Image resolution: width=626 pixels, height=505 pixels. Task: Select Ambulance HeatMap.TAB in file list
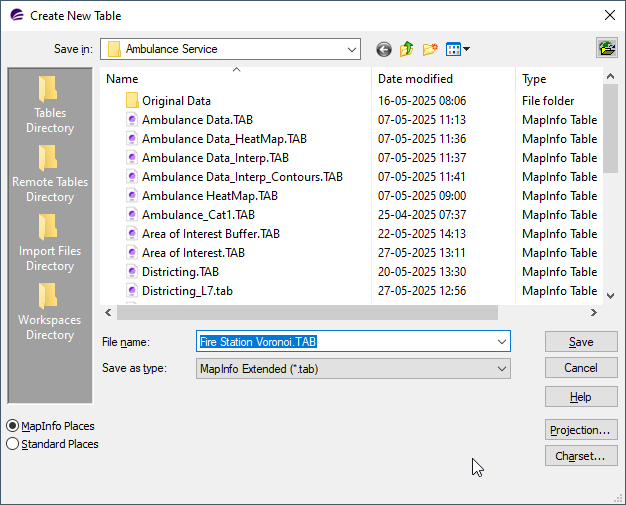[x=209, y=196]
